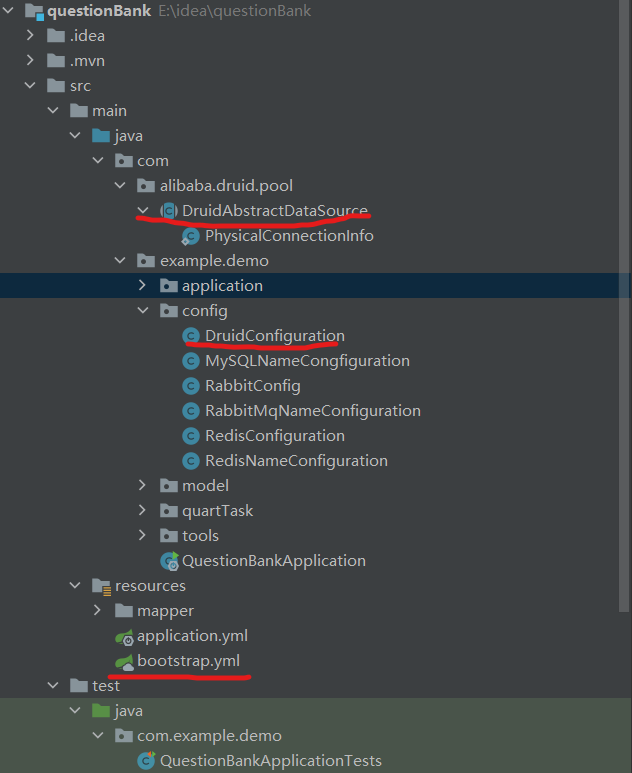Click the quartTask package icon

tap(169, 511)
